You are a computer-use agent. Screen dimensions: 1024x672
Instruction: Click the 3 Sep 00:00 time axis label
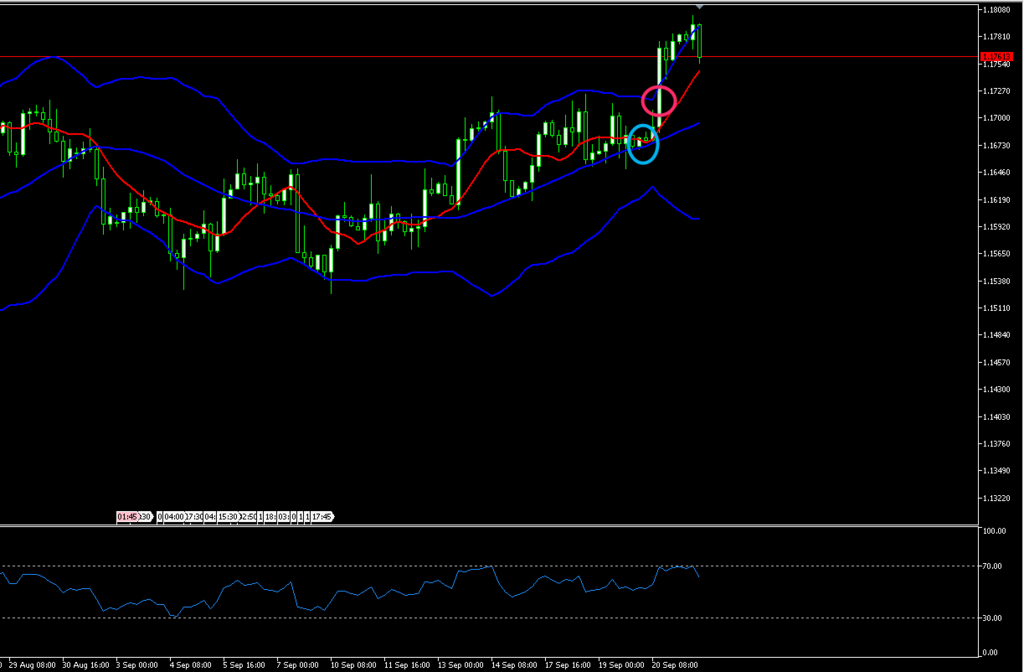[x=137, y=665]
